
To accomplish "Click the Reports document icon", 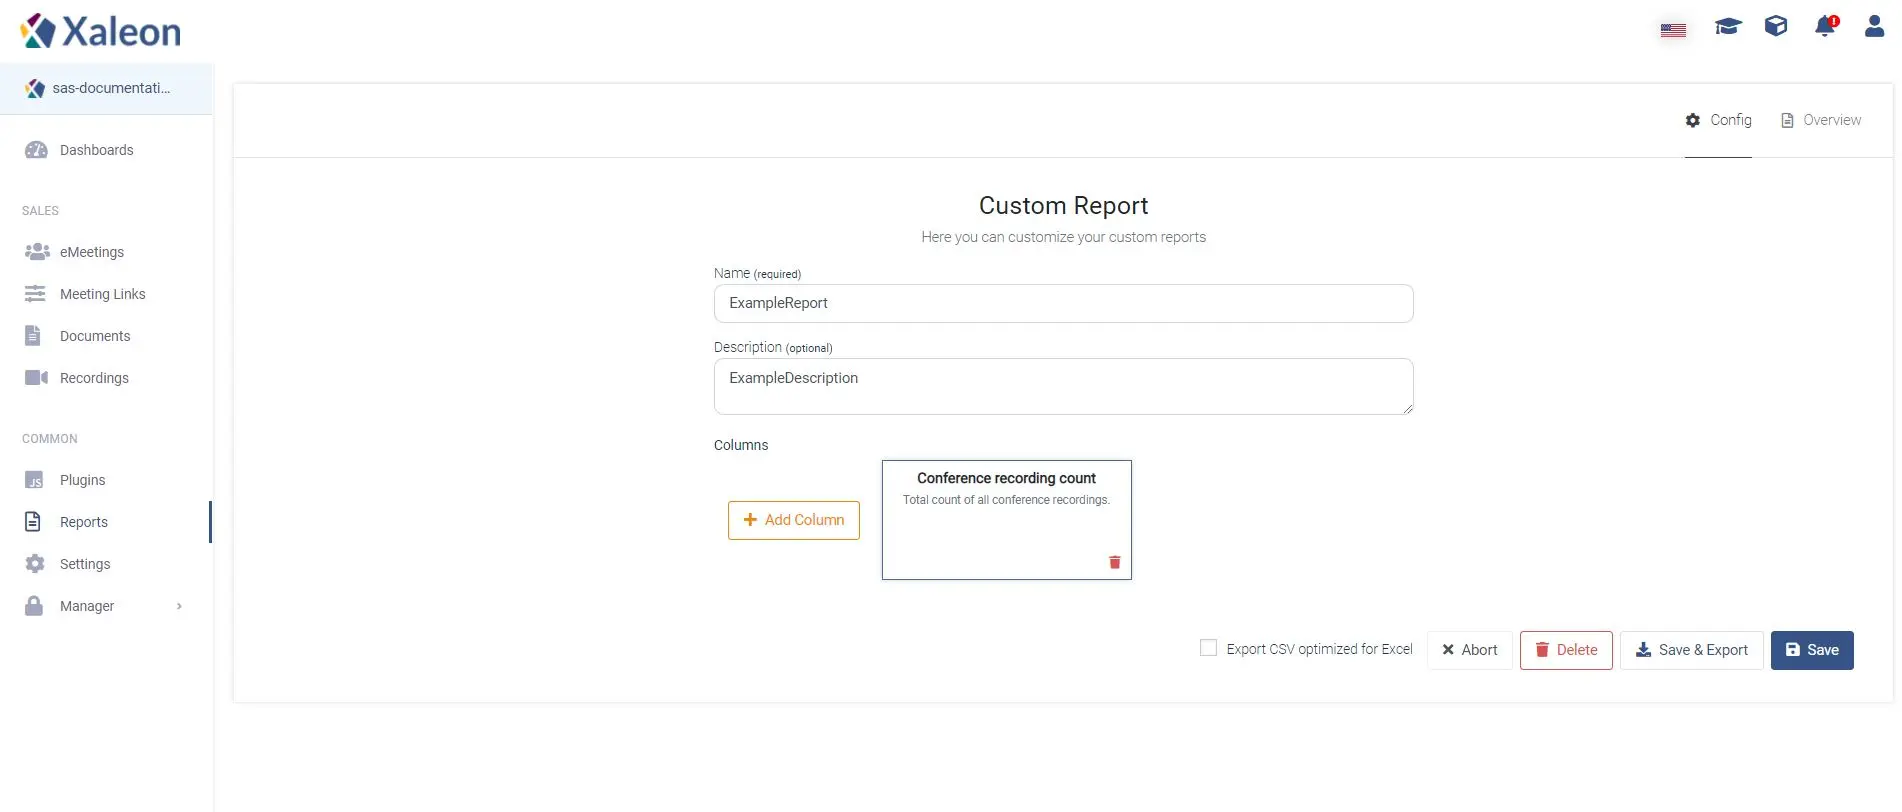I will coord(33,522).
